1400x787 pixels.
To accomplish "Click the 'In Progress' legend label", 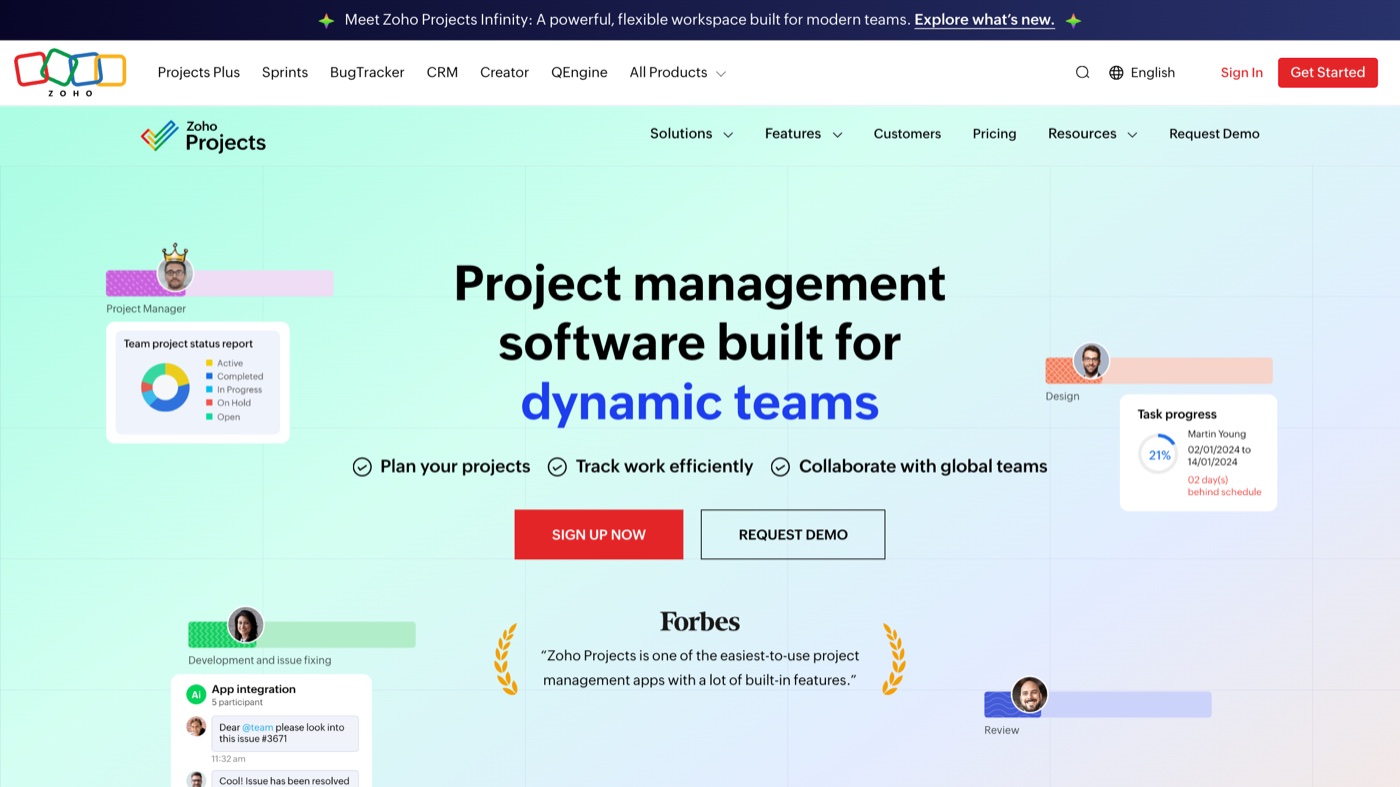I will (x=239, y=390).
